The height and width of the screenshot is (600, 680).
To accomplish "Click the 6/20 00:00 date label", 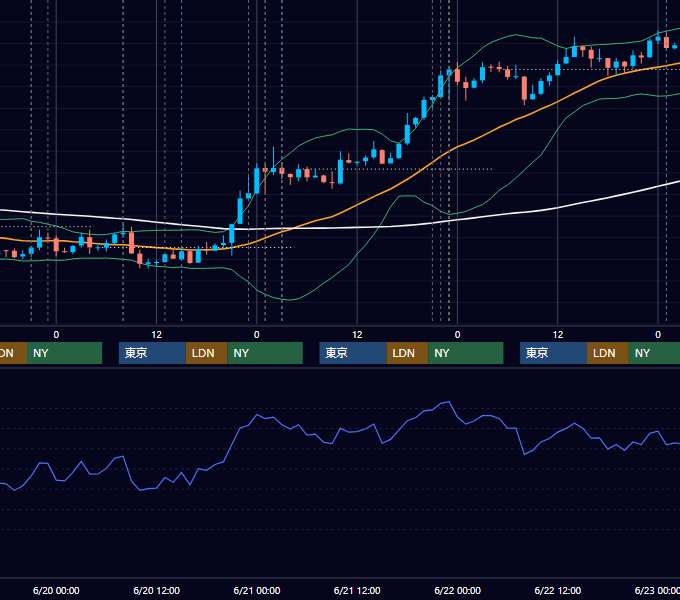I will [x=56, y=590].
